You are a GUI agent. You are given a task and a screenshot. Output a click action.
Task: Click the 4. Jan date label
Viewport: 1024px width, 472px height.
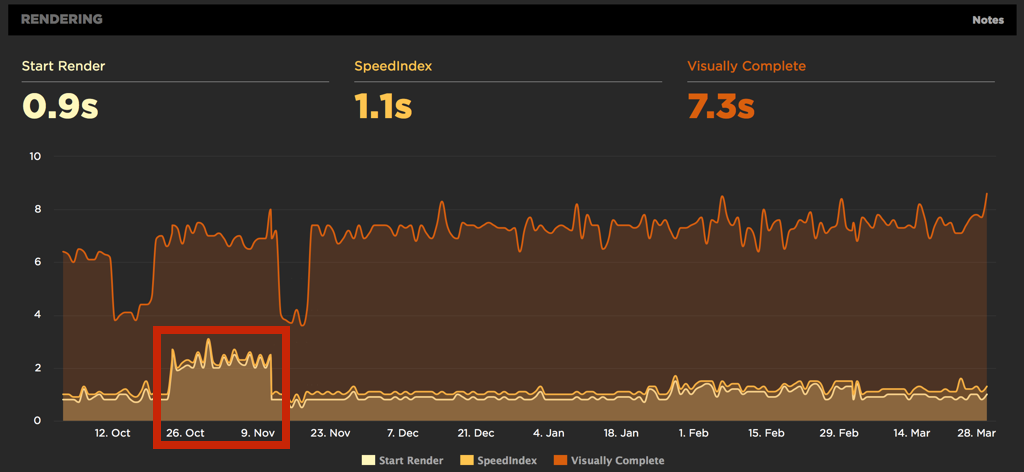point(549,433)
